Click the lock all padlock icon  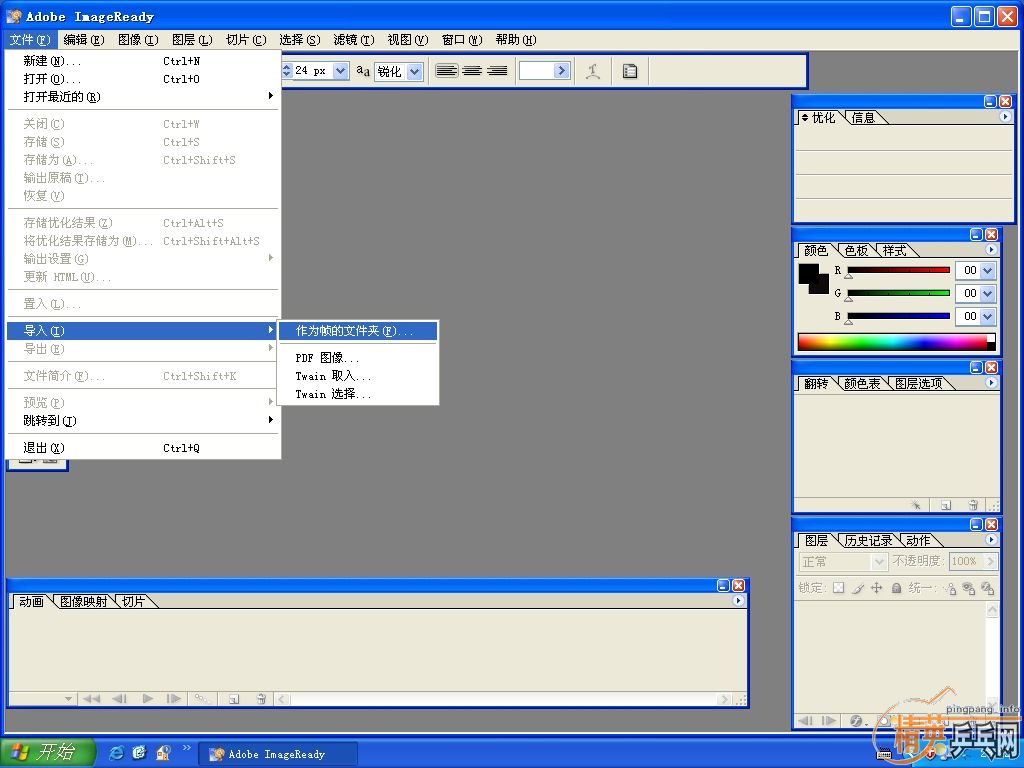[x=896, y=588]
